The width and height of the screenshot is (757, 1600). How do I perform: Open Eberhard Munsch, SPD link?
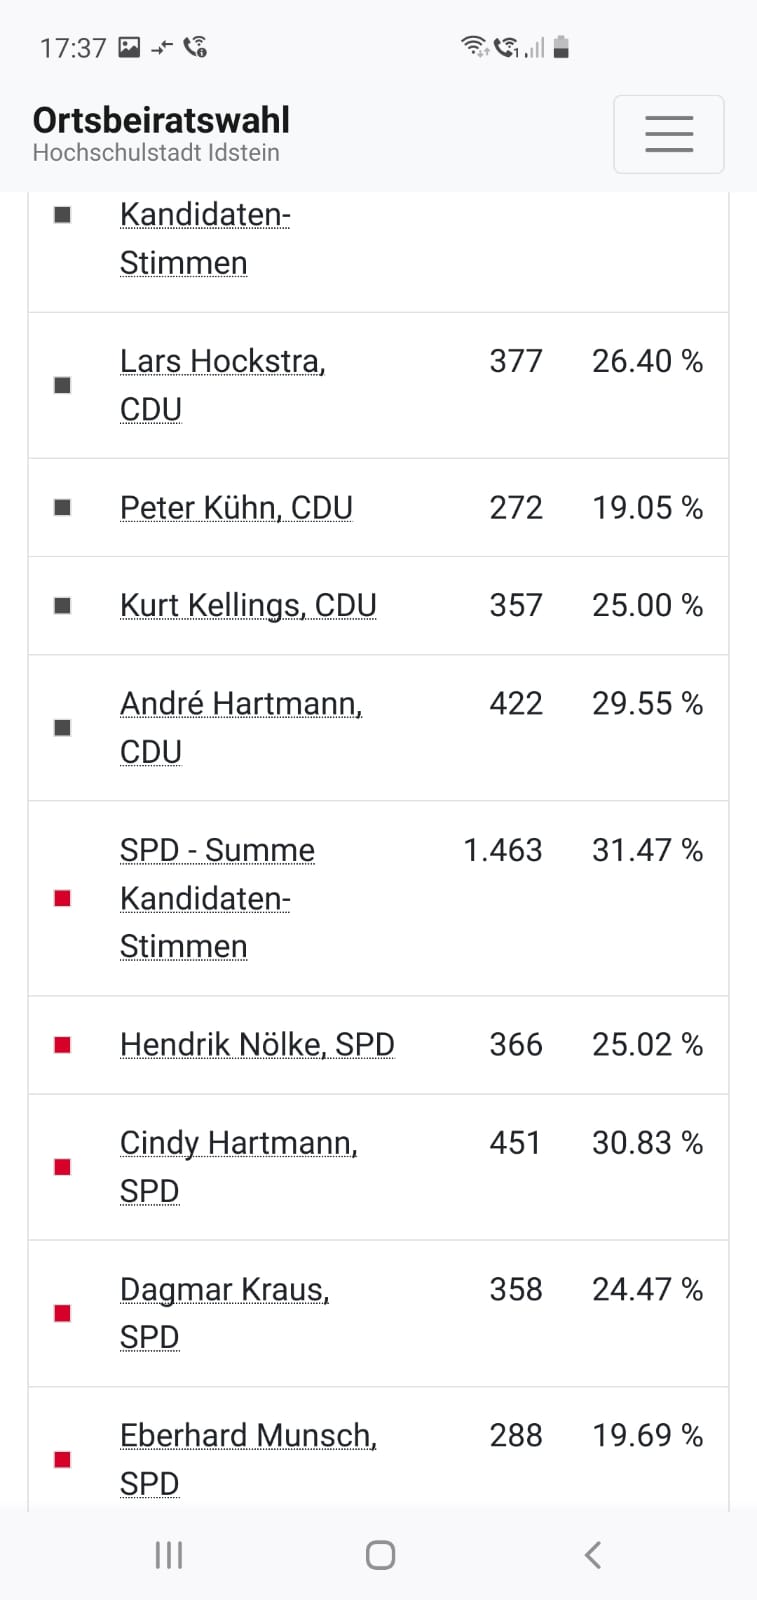248,1459
